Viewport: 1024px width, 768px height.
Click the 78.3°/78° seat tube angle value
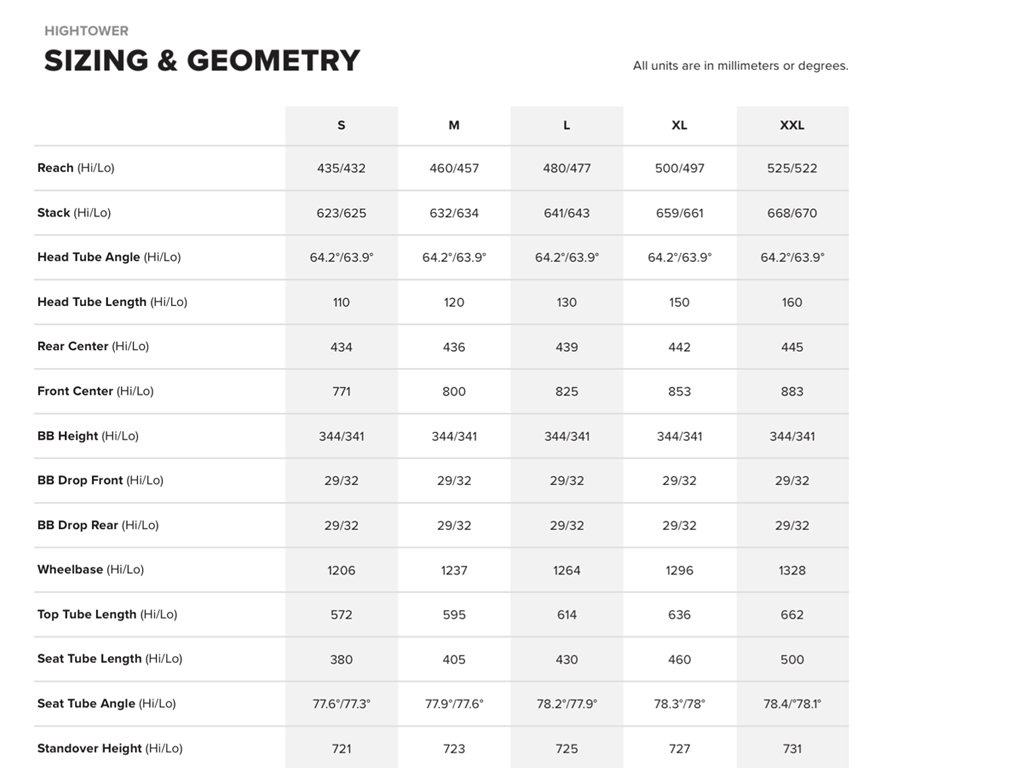pyautogui.click(x=679, y=704)
